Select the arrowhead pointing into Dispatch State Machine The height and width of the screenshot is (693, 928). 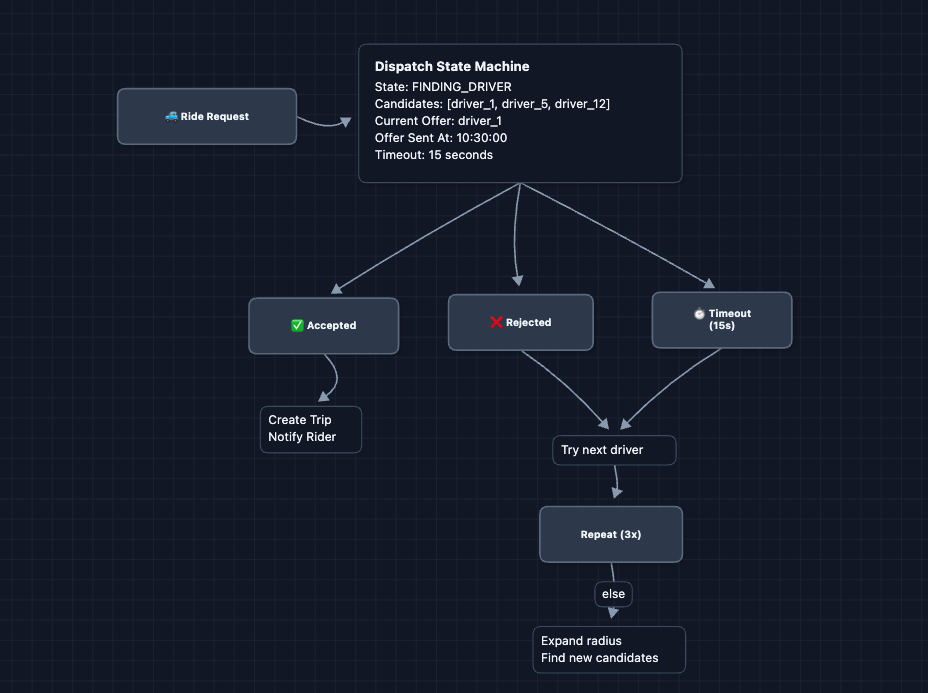[x=345, y=121]
